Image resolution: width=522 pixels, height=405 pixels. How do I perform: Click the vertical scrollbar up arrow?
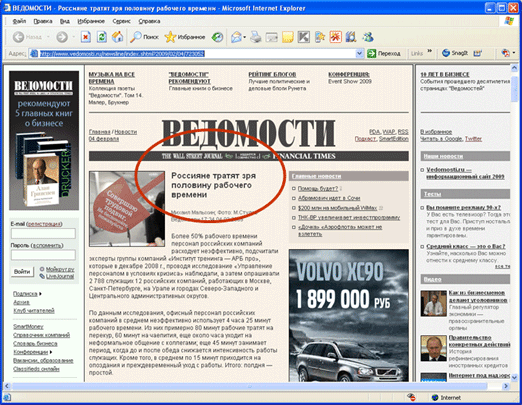(514, 68)
